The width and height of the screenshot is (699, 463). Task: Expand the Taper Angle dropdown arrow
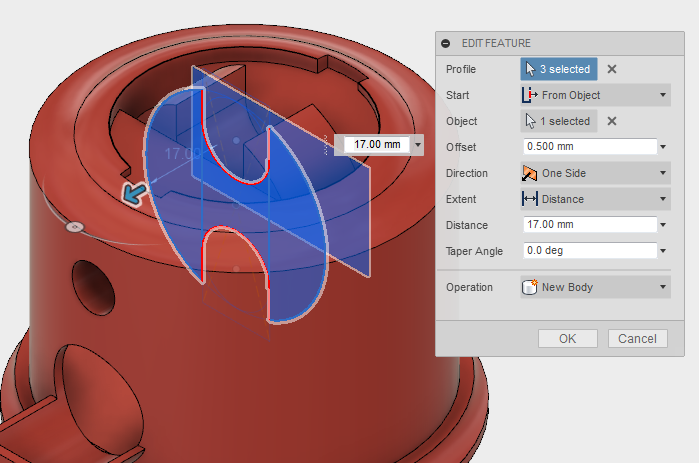(x=663, y=251)
